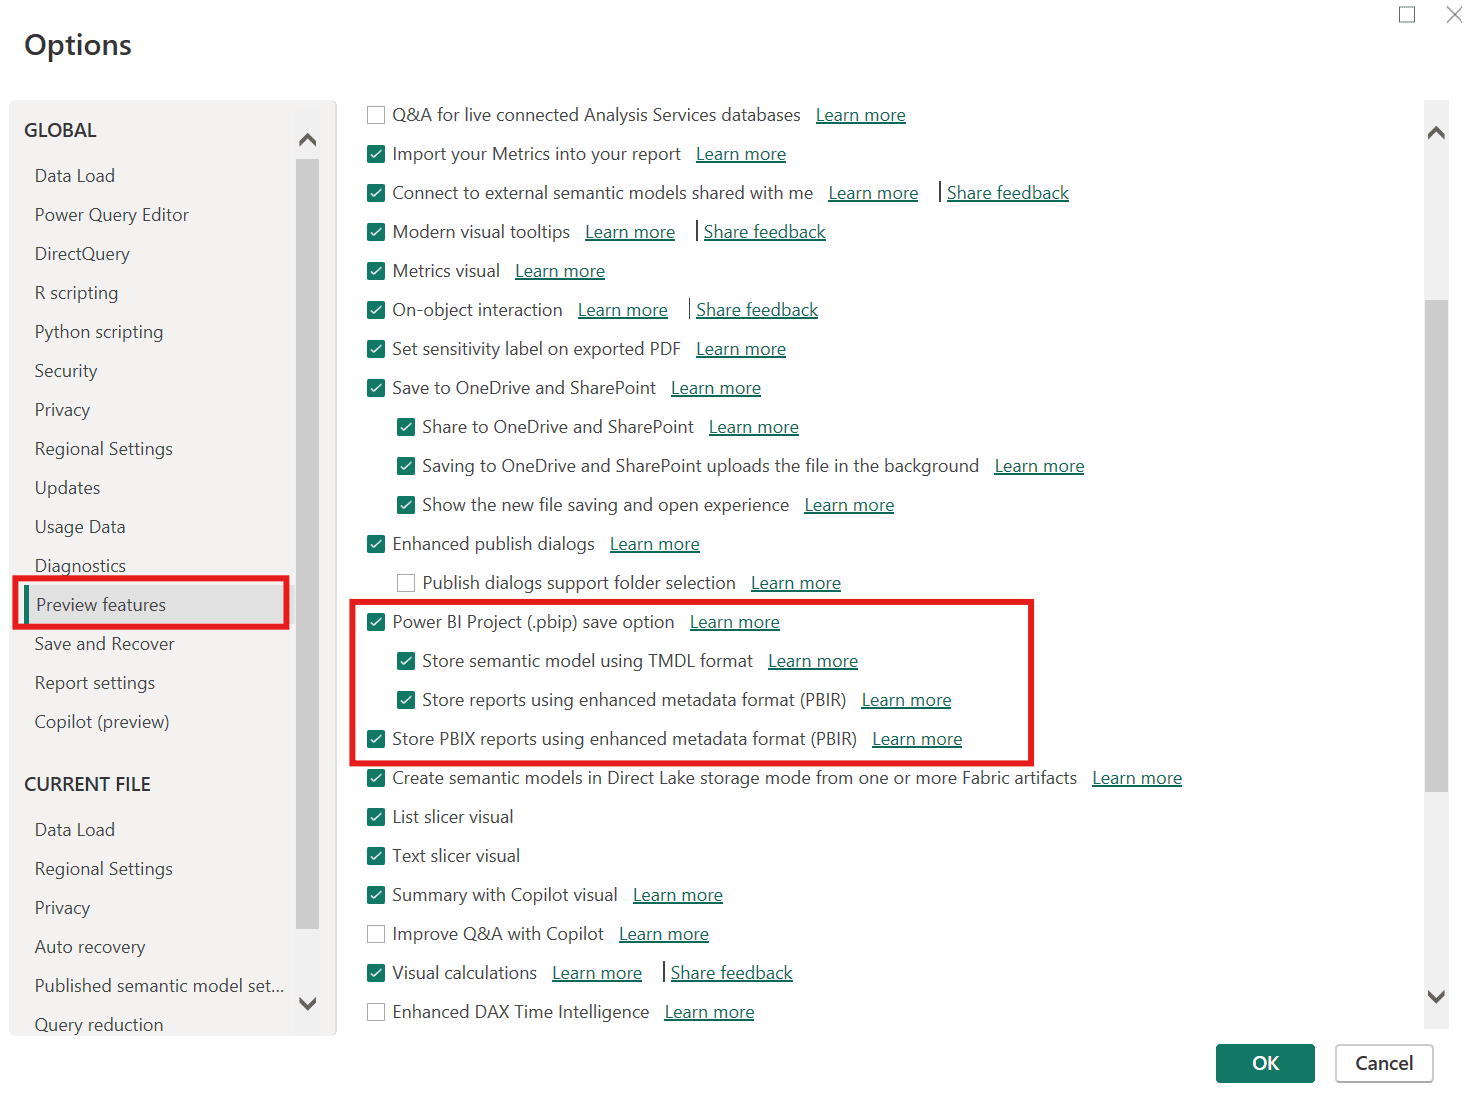
Task: Maximize the Options dialog window
Action: tap(1407, 15)
